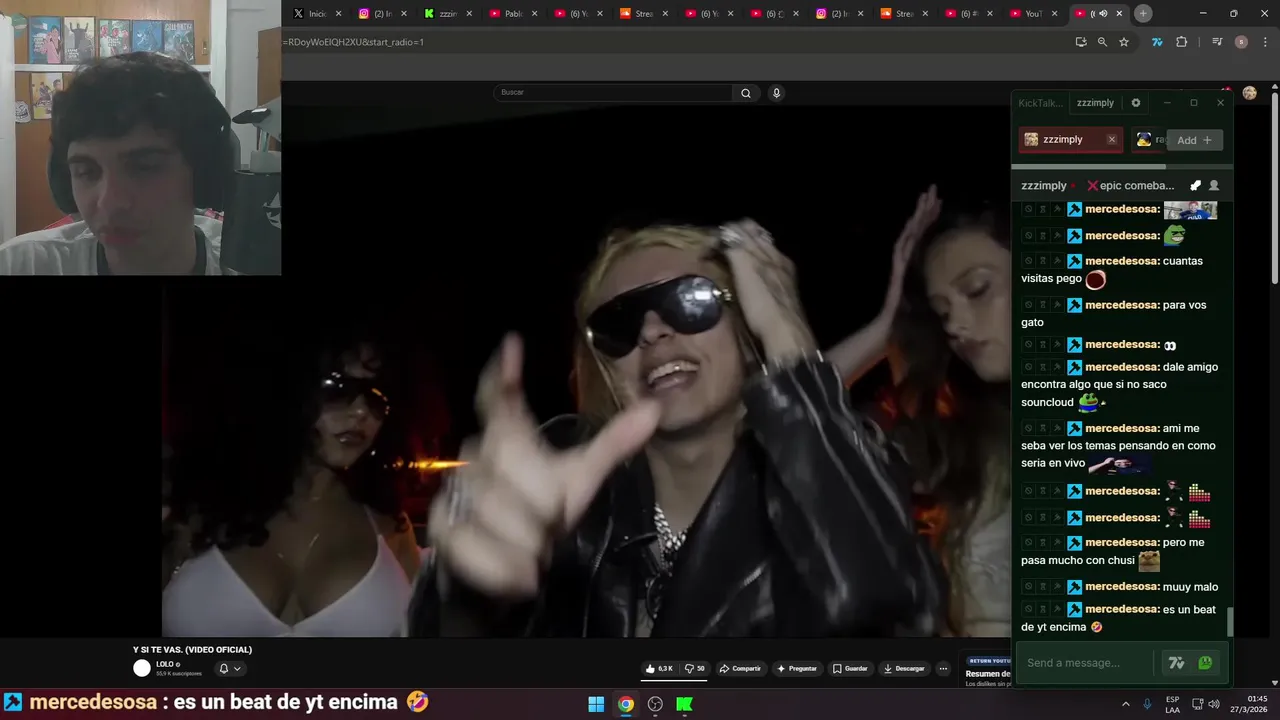Image resolution: width=1280 pixels, height=720 pixels.
Task: Open the notification bell dropdown for LOLO
Action: tap(230, 668)
